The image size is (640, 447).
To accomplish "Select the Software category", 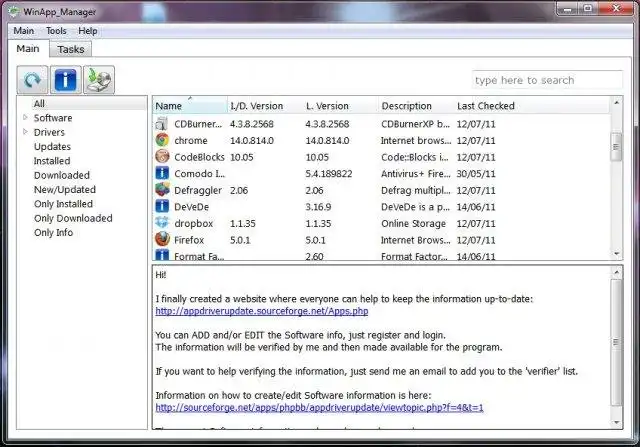I will pos(53,118).
